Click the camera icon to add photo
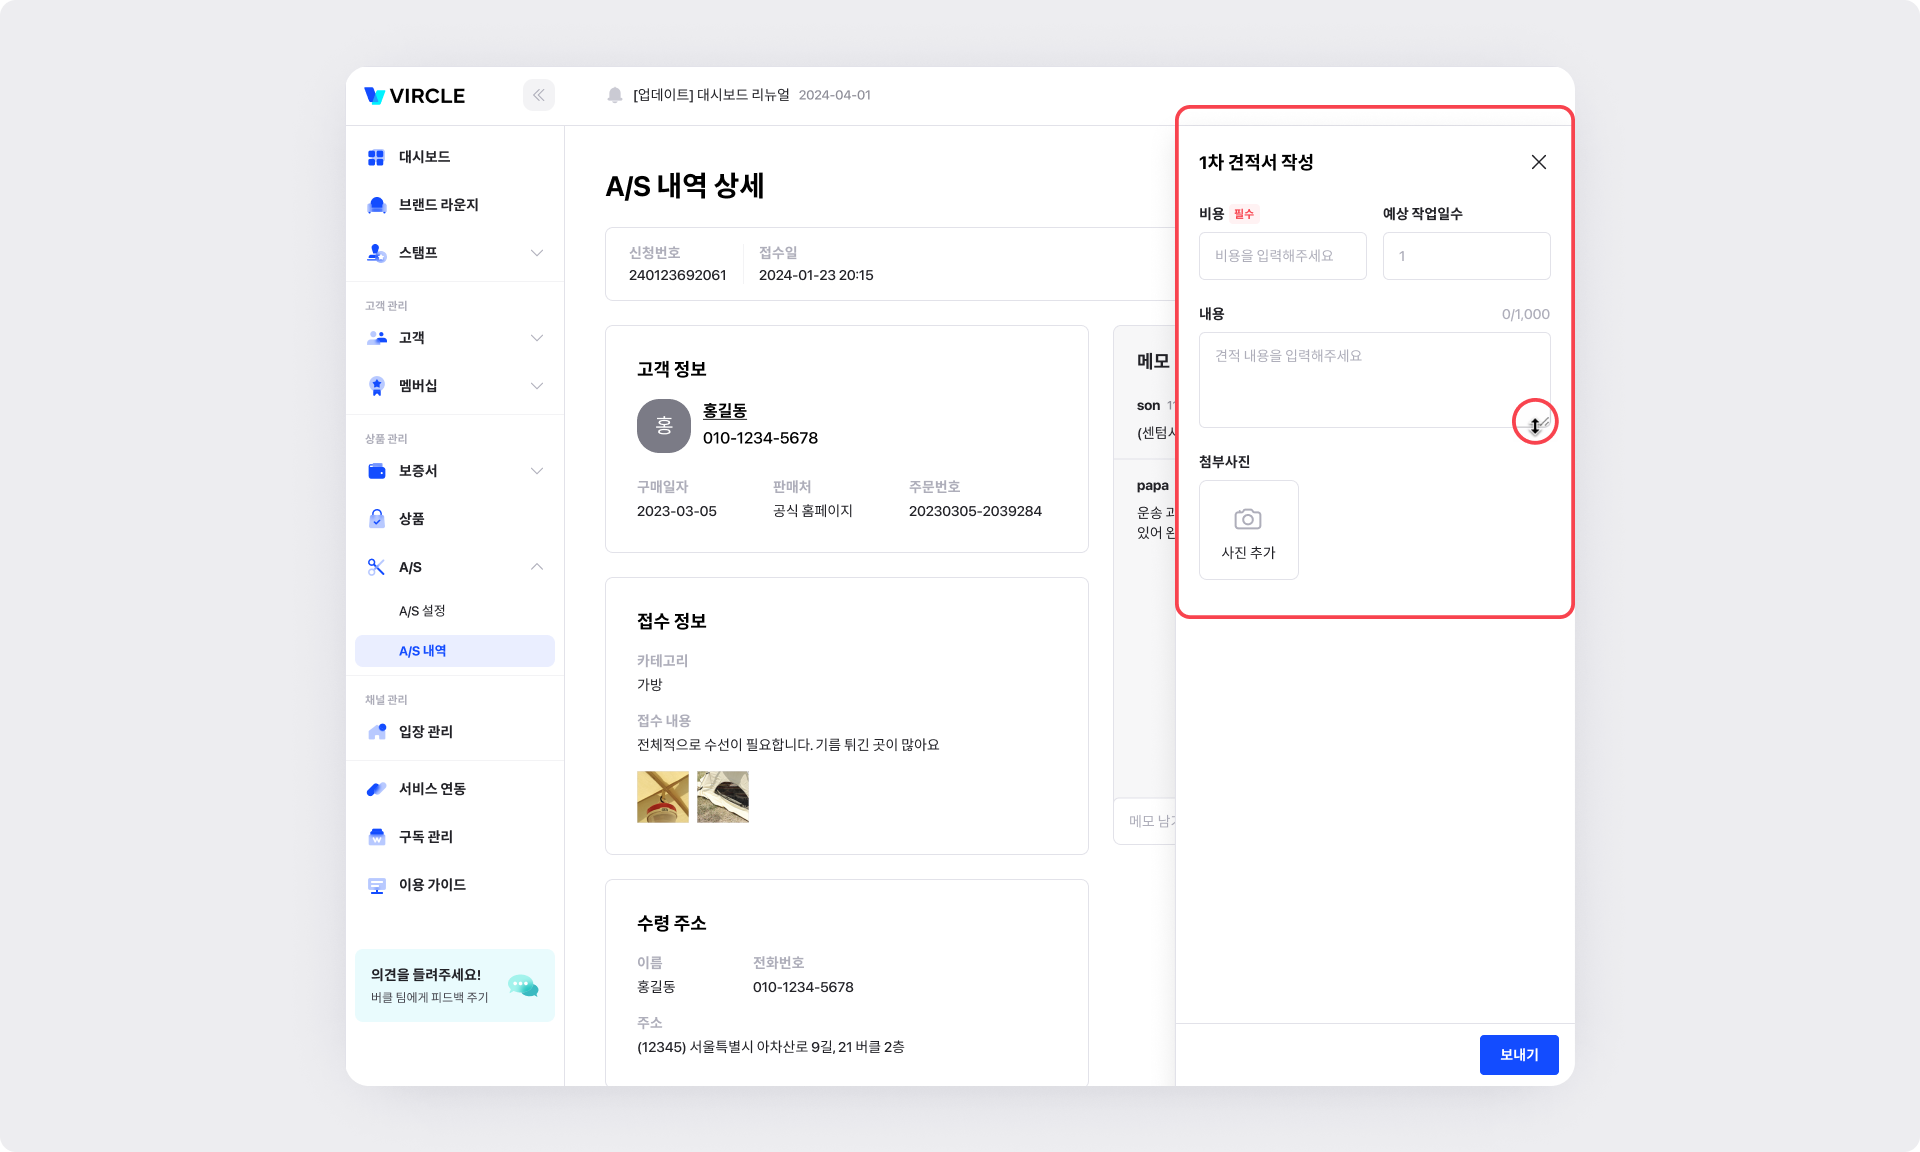This screenshot has height=1152, width=1920. 1247,519
